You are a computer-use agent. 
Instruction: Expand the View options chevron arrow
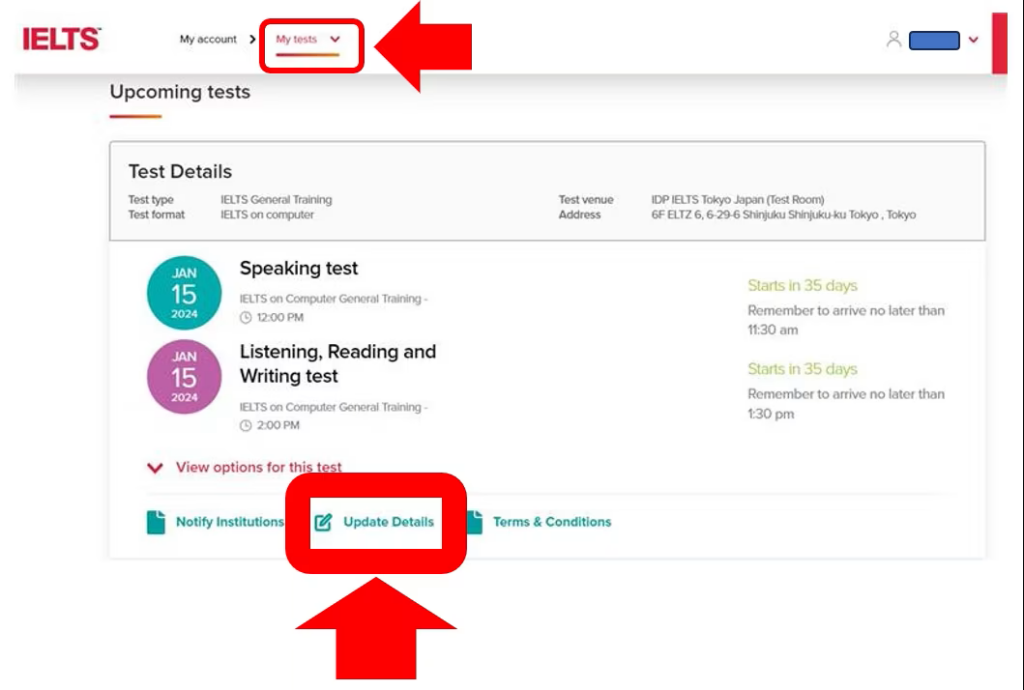155,467
